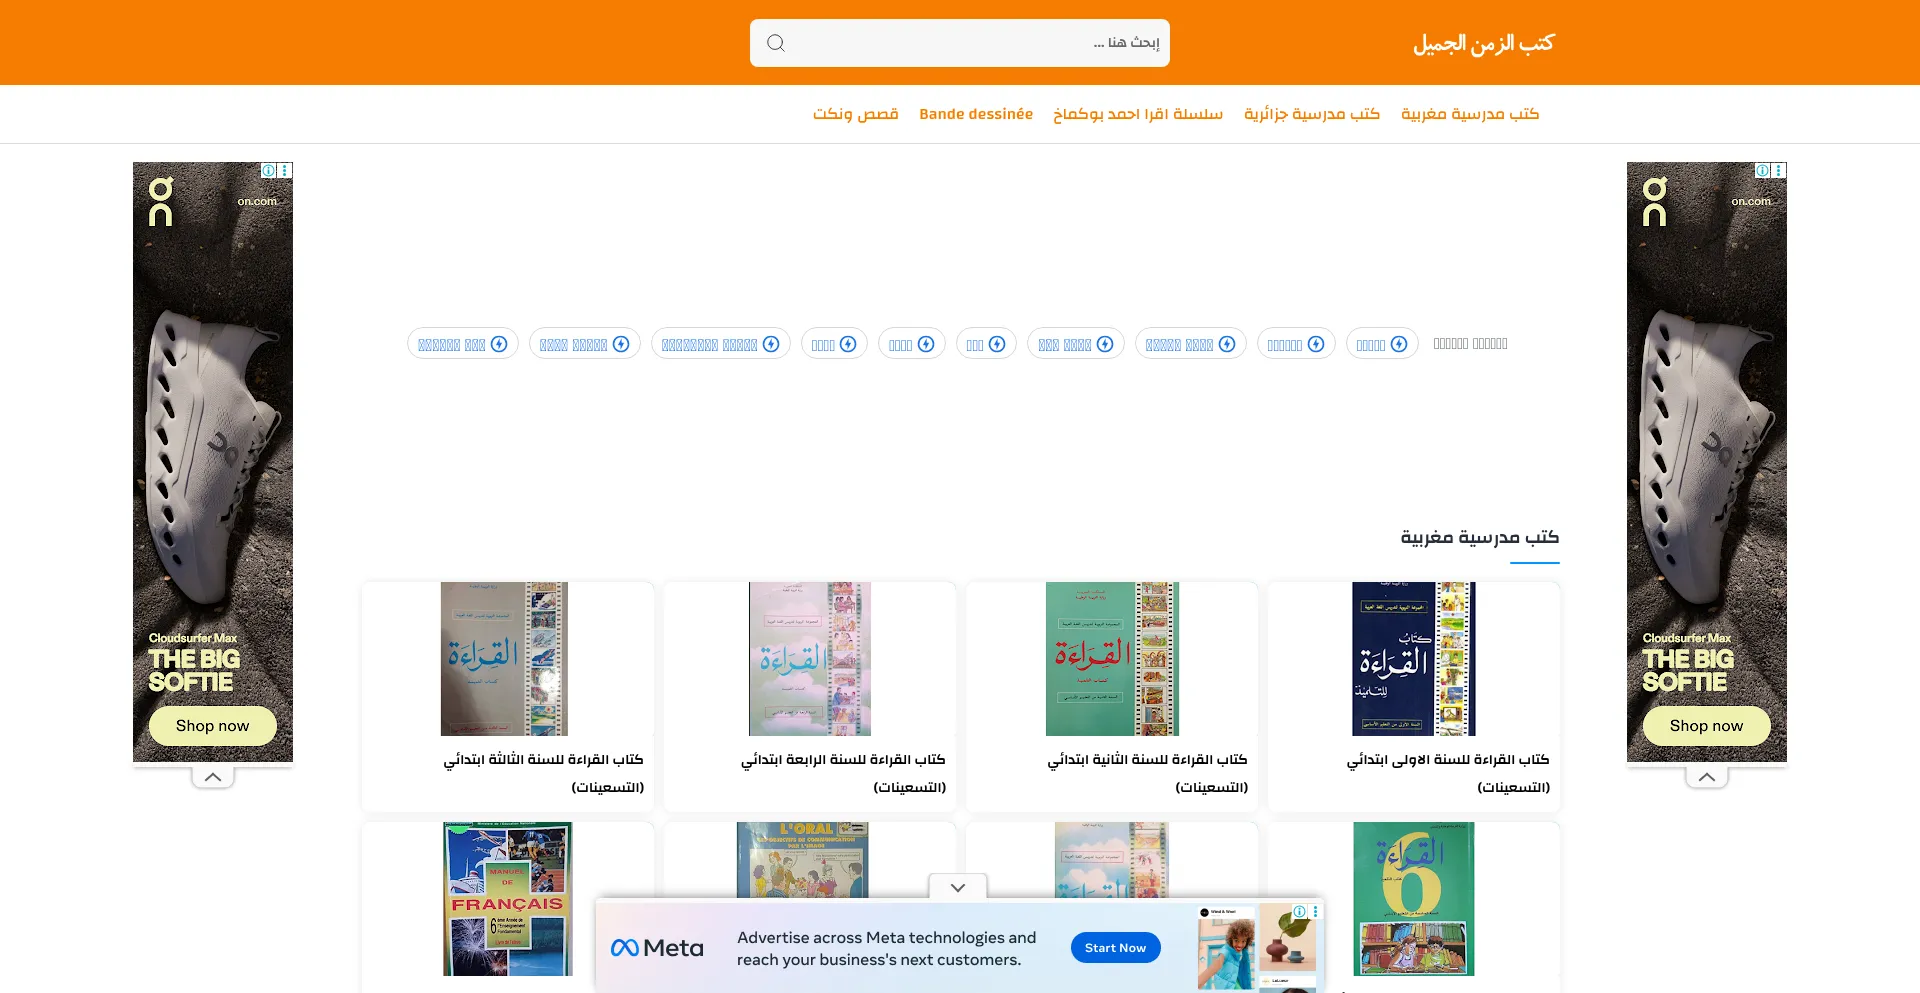Open the three-dot options on left shoe ad
This screenshot has height=993, width=1920.
pyautogui.click(x=285, y=171)
